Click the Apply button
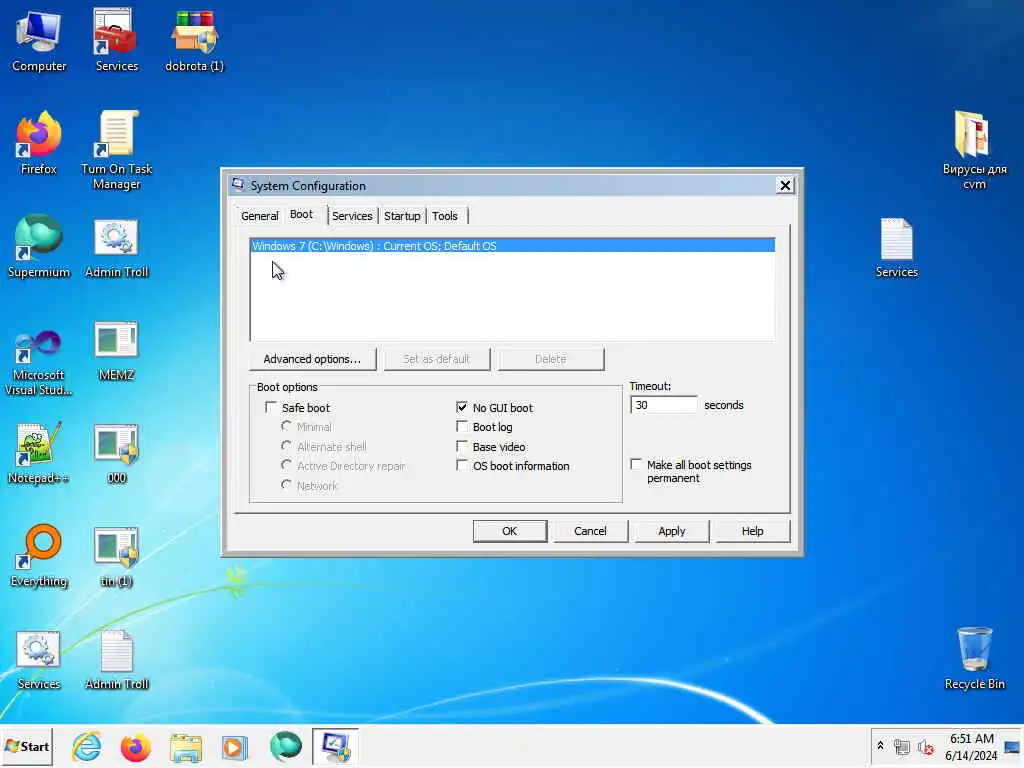Viewport: 1024px width, 768px height. (x=671, y=531)
